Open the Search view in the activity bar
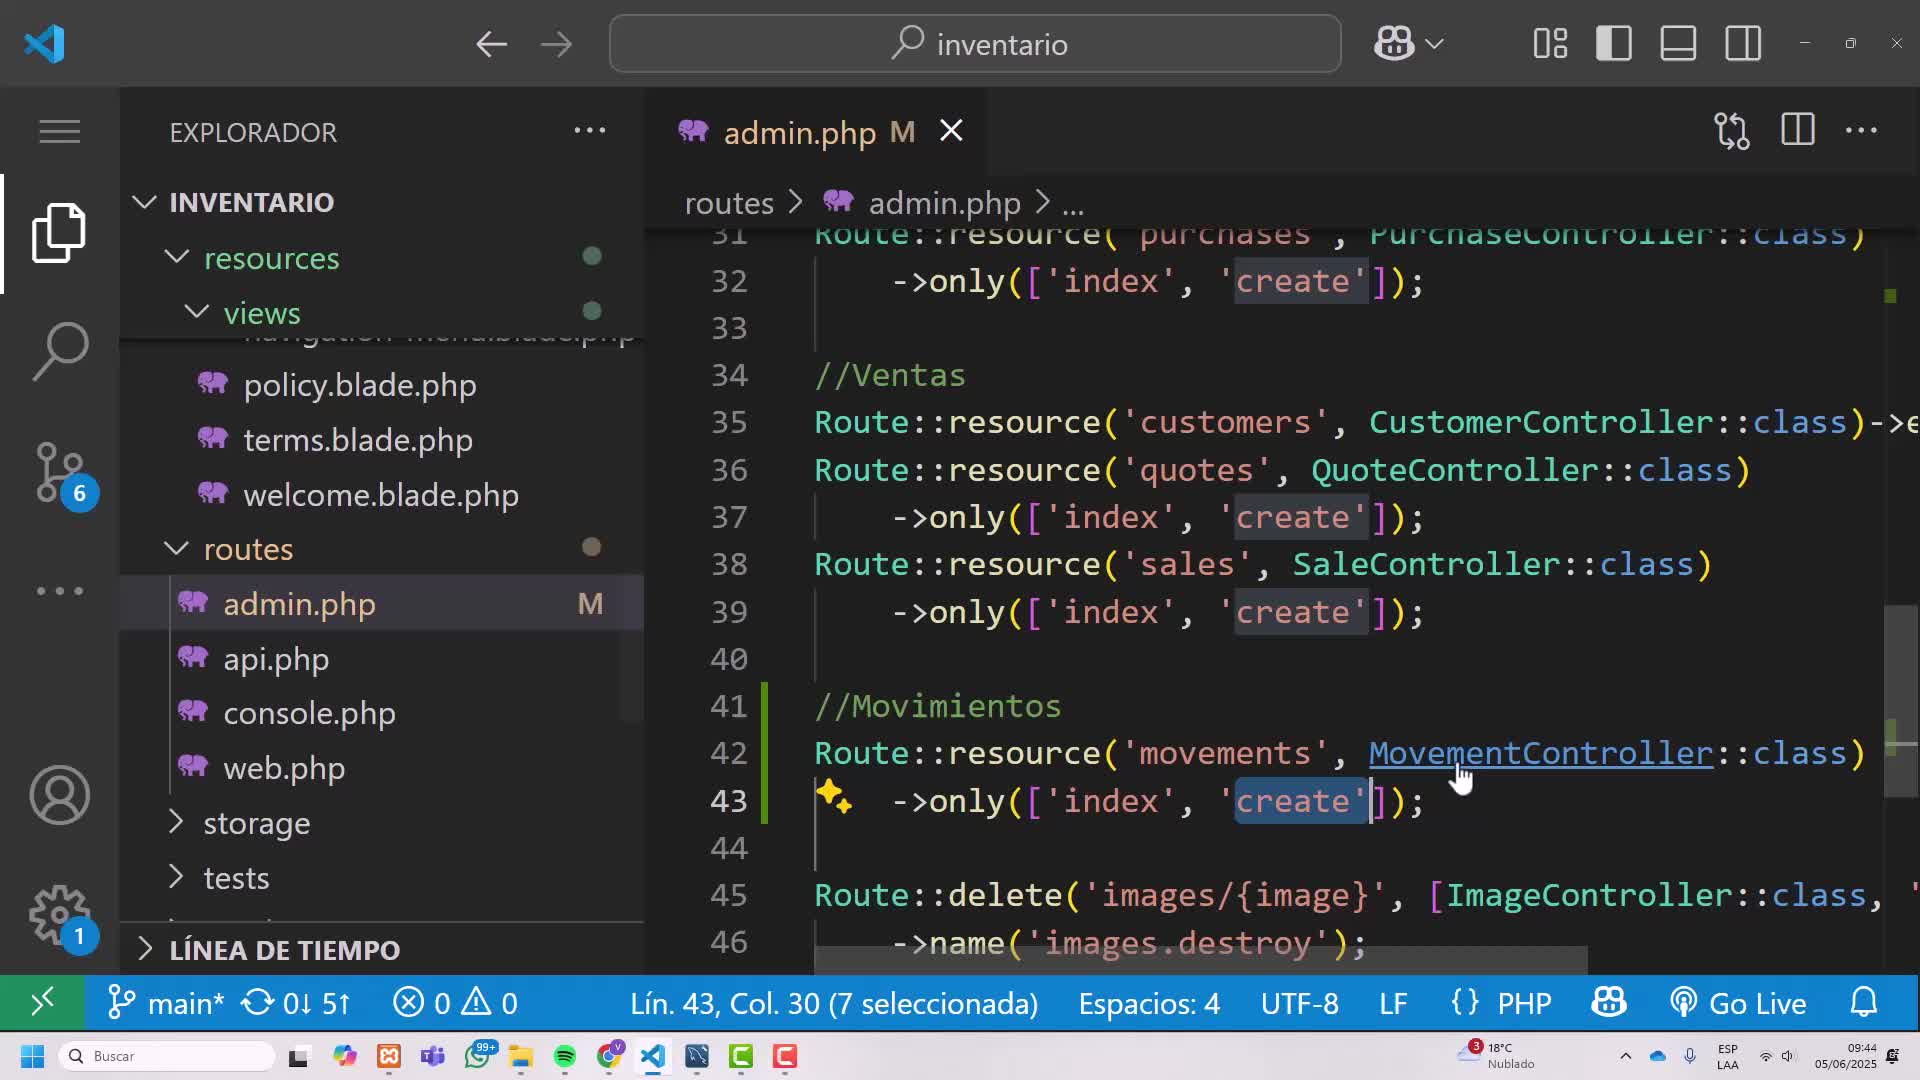1920x1080 pixels. (59, 351)
